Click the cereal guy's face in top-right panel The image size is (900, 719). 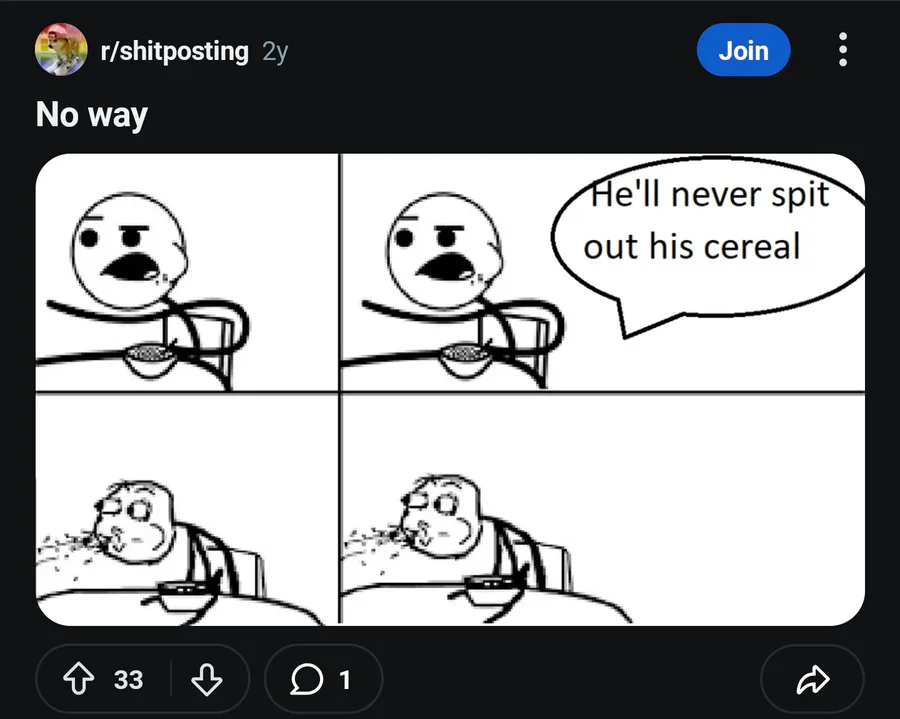click(x=444, y=251)
